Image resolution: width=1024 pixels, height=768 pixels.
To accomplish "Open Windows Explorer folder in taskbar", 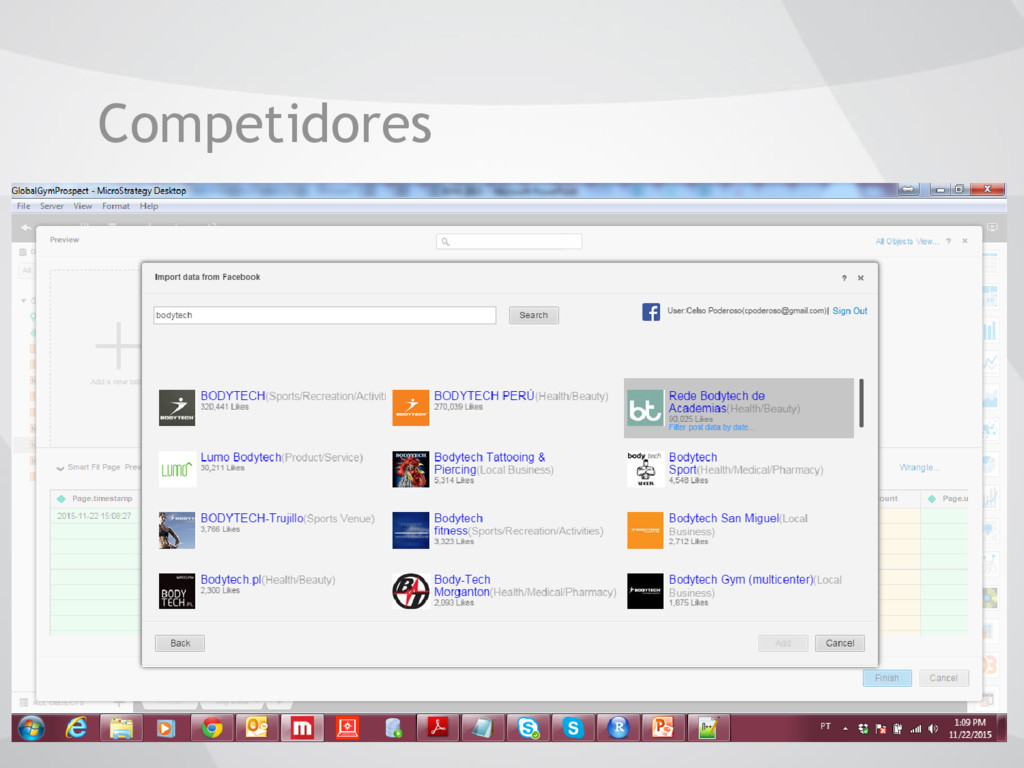I will (x=121, y=728).
